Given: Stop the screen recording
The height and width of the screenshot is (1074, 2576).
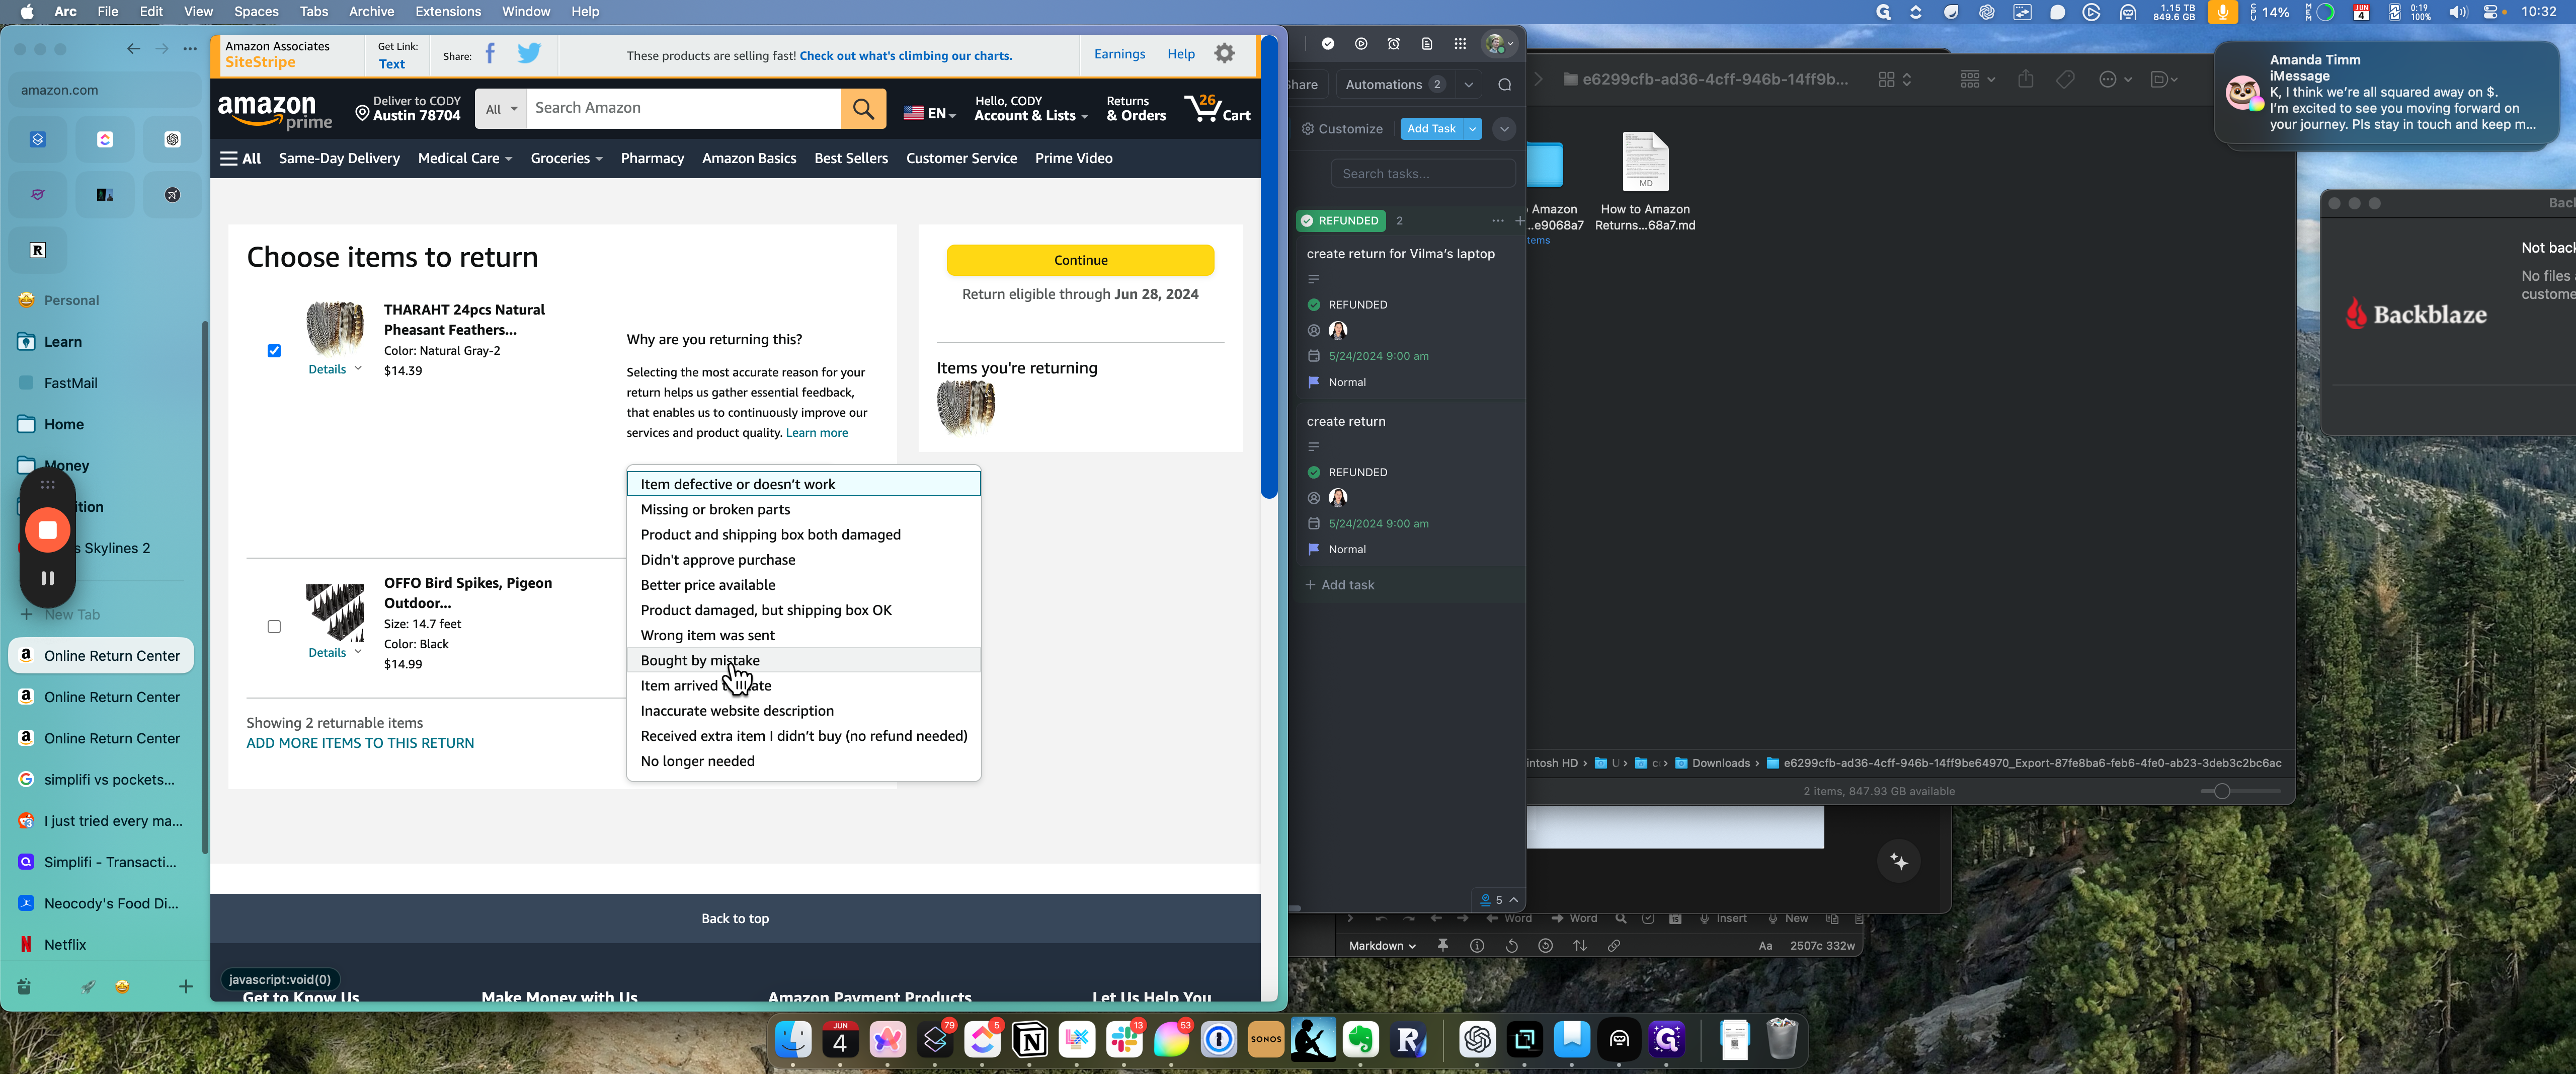Looking at the screenshot, I should click(47, 530).
